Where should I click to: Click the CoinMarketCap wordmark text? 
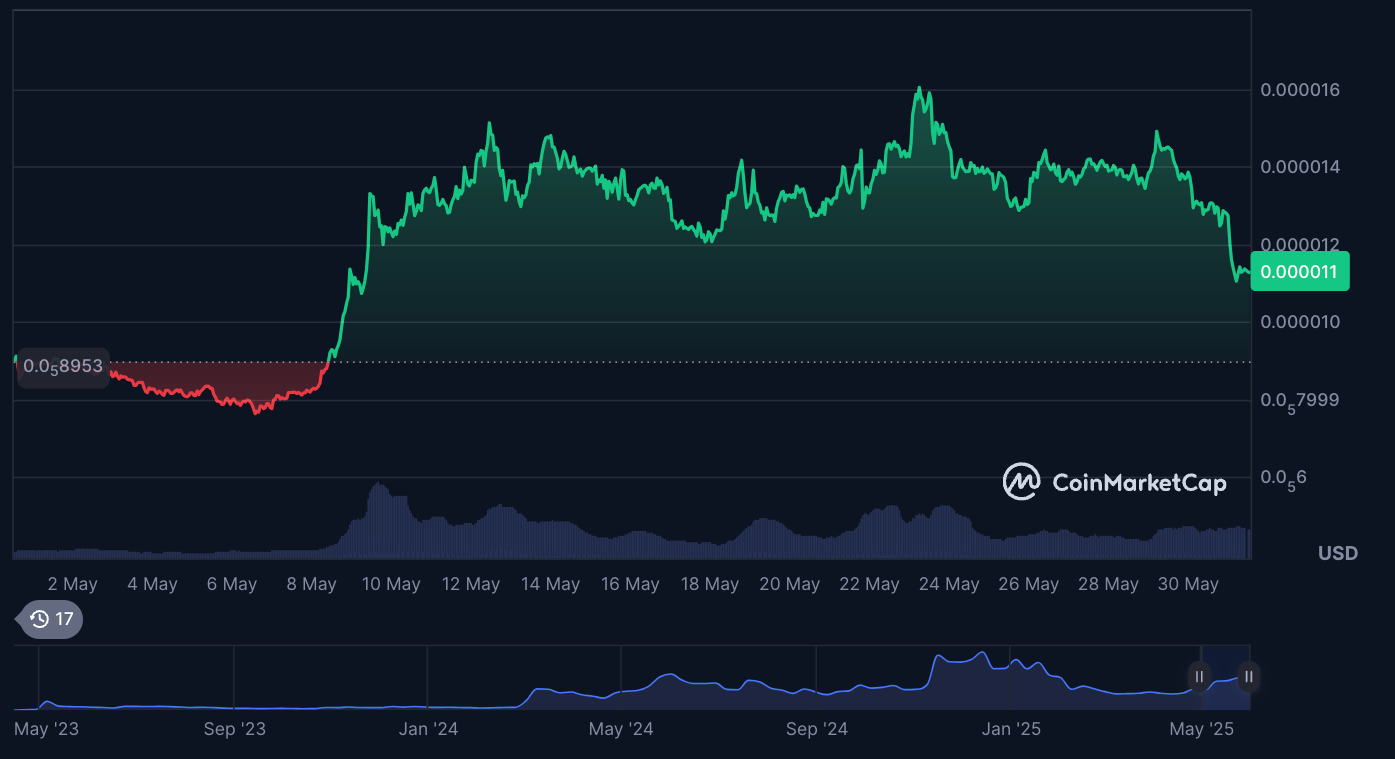1138,483
